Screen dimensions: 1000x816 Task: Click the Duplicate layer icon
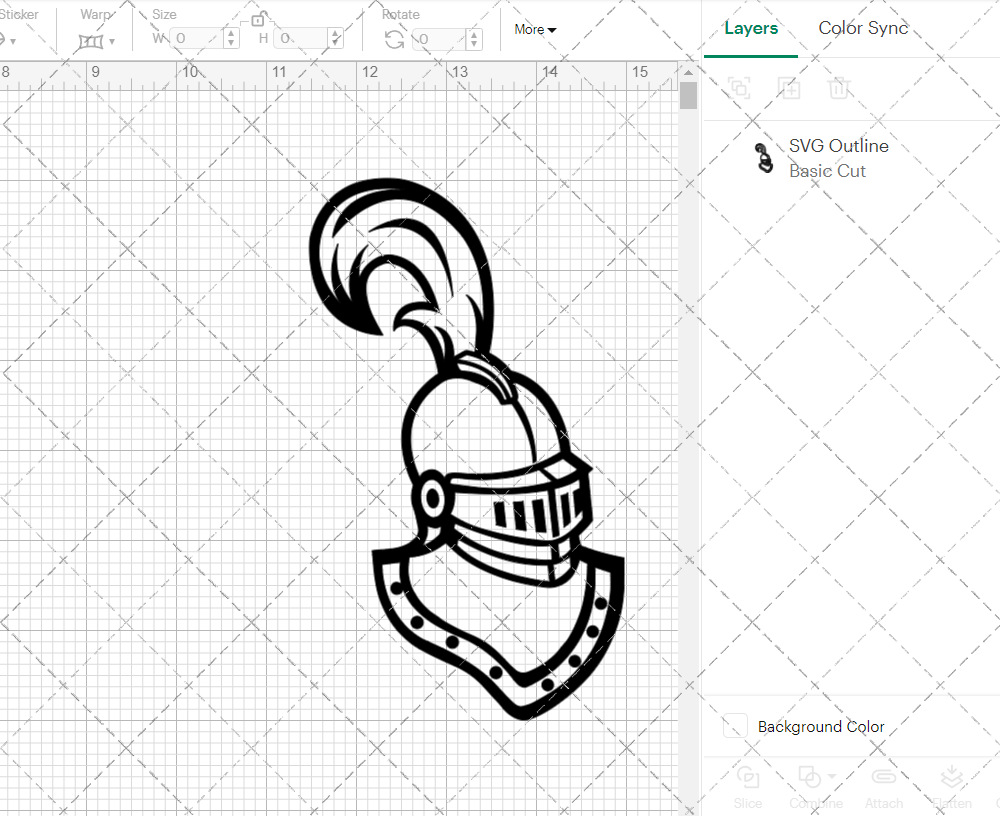tap(789, 87)
